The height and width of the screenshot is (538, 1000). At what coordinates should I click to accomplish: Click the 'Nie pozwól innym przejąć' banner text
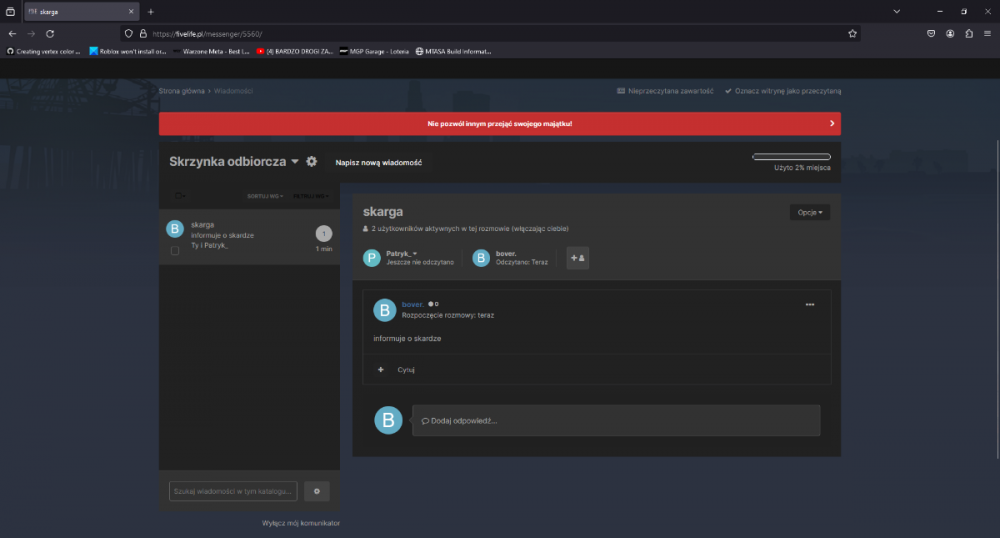(x=499, y=124)
